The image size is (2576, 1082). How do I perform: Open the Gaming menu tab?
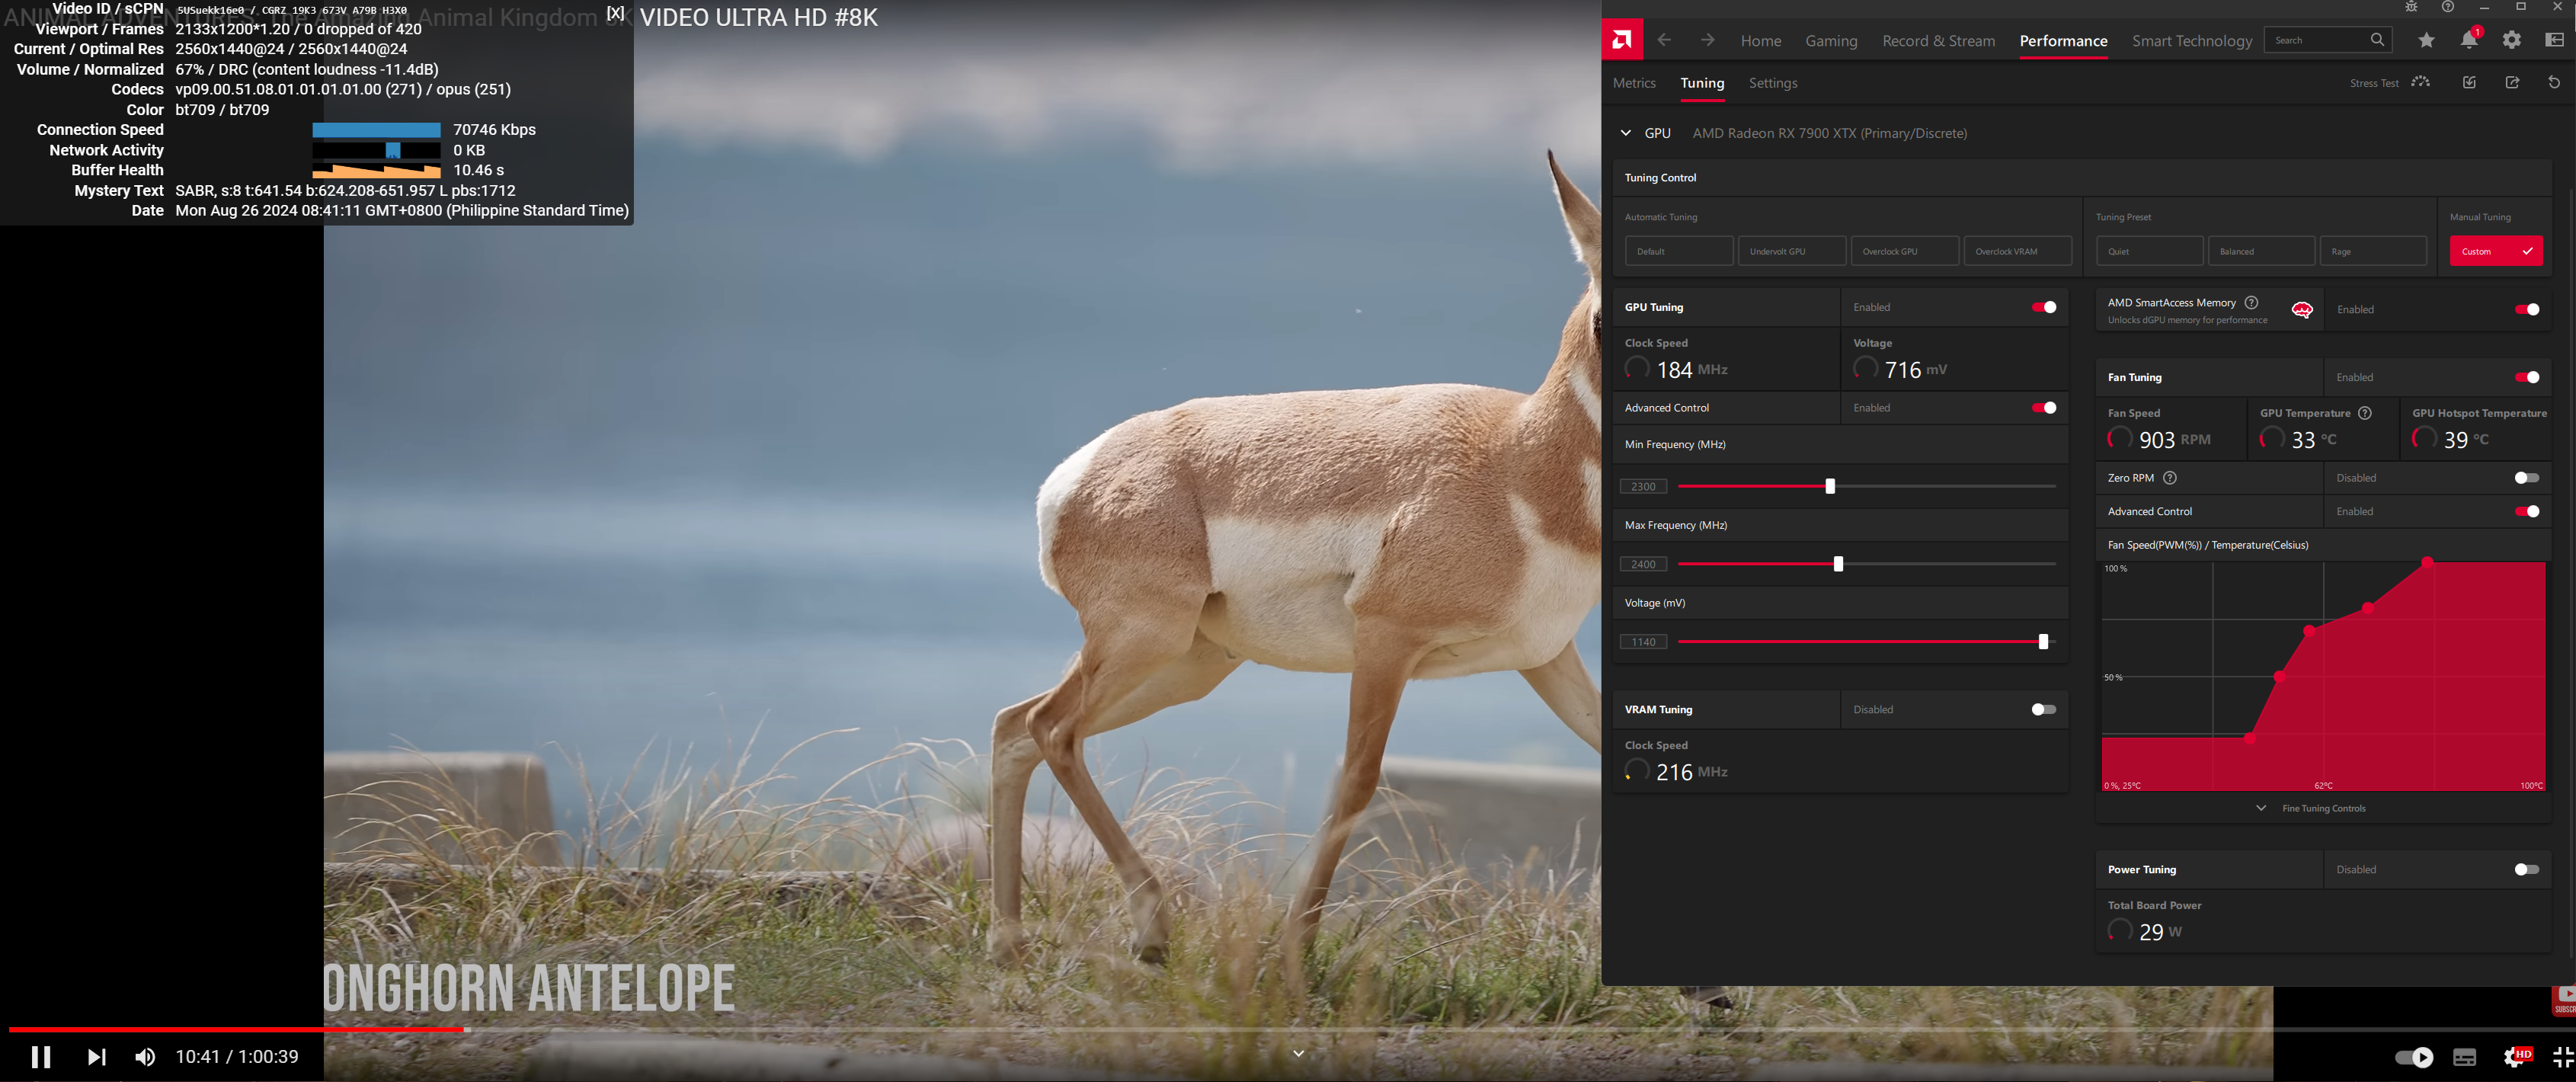click(1831, 41)
